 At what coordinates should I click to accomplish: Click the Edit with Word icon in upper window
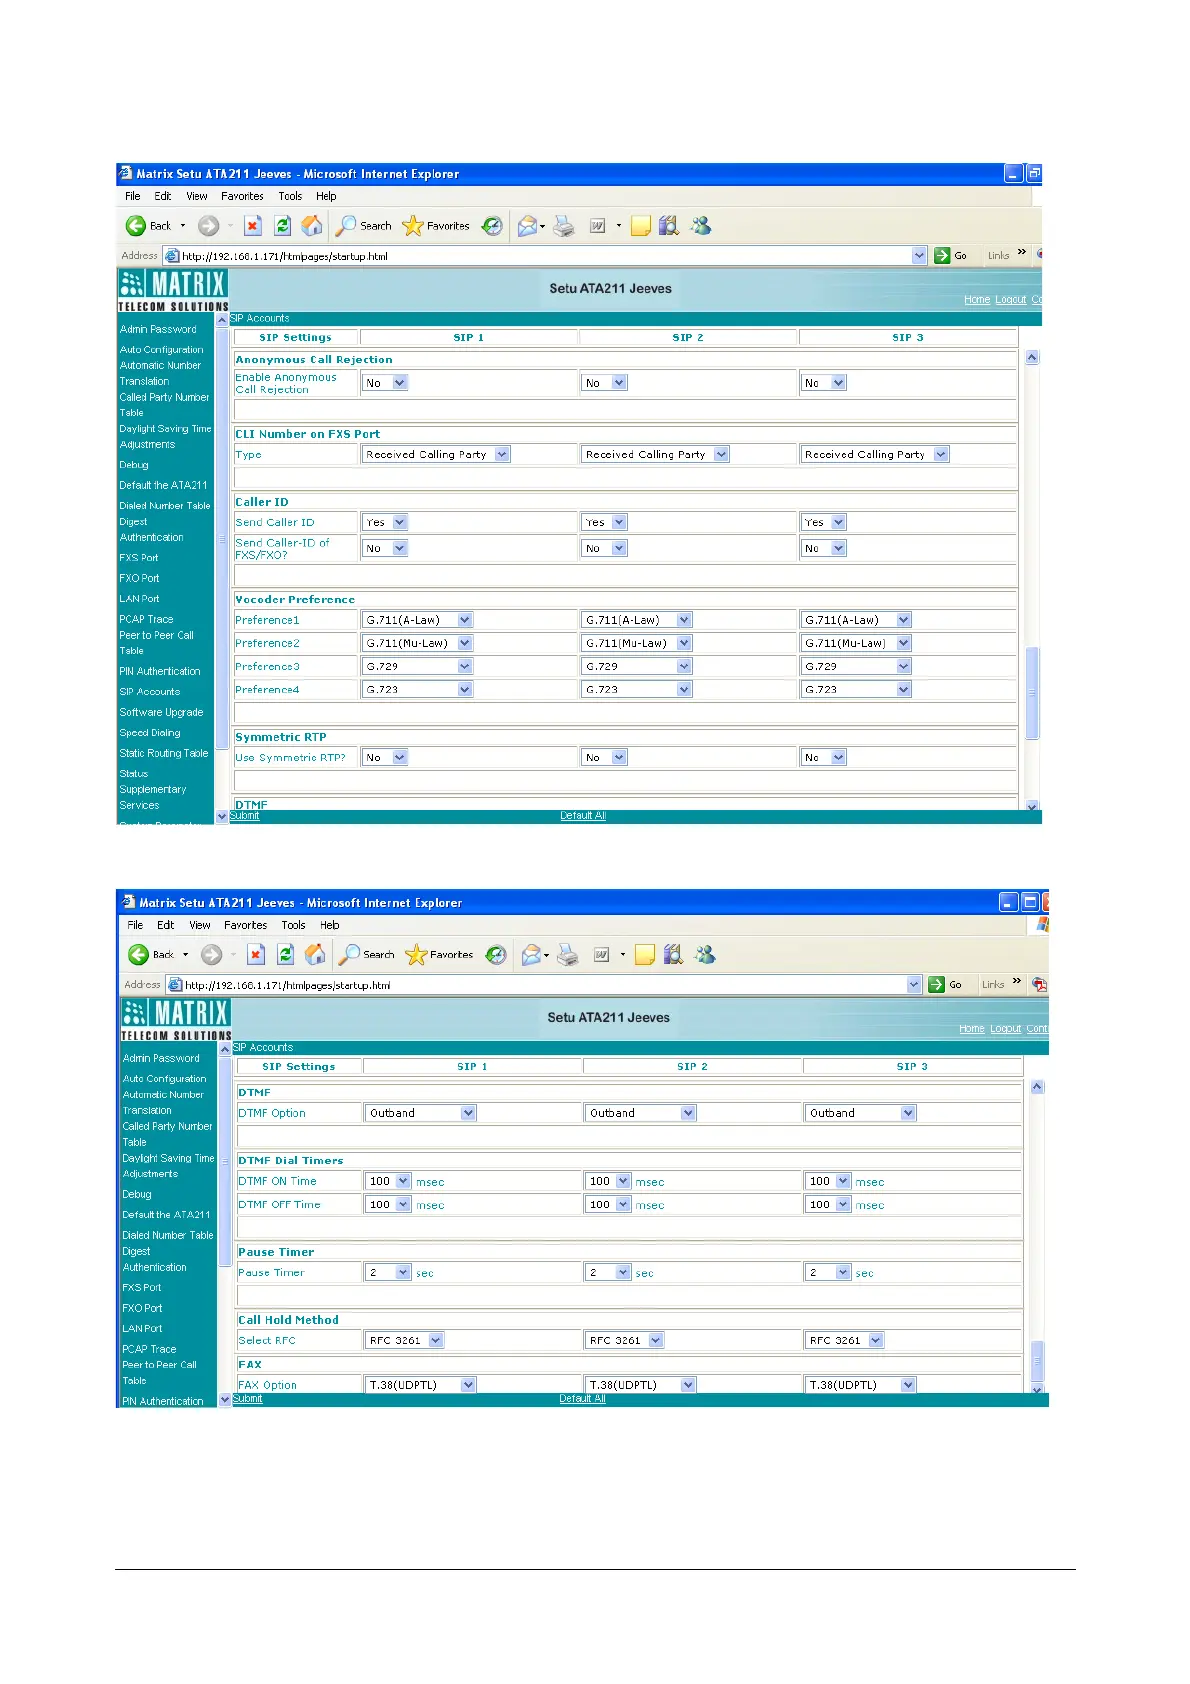[x=597, y=226]
